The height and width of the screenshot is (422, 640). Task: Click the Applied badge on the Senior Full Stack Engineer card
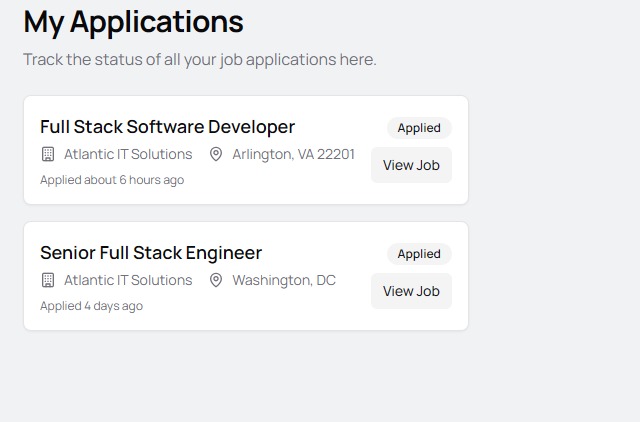pyautogui.click(x=419, y=254)
